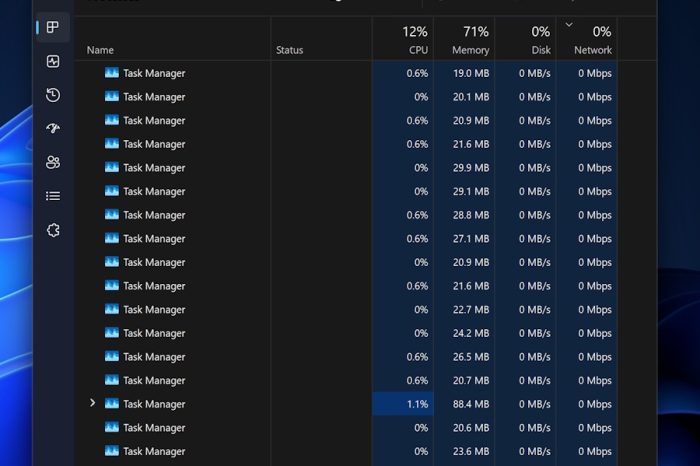Open the Startup apps page icon

(53, 129)
